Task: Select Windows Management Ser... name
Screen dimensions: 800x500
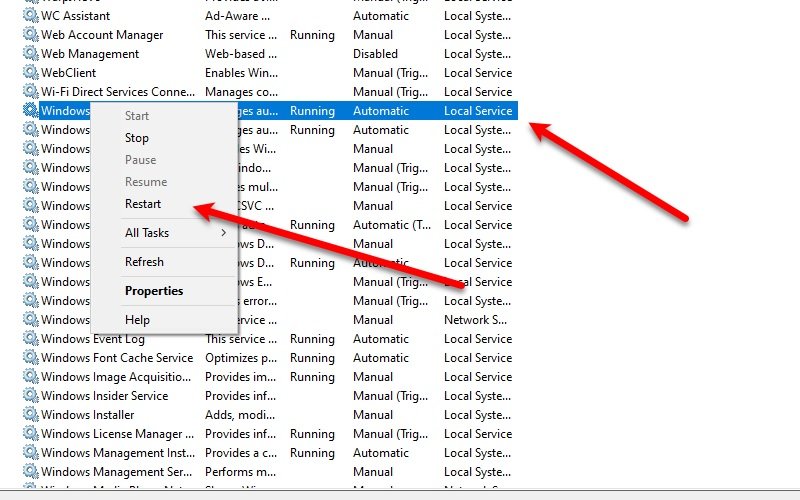Action: (x=116, y=471)
